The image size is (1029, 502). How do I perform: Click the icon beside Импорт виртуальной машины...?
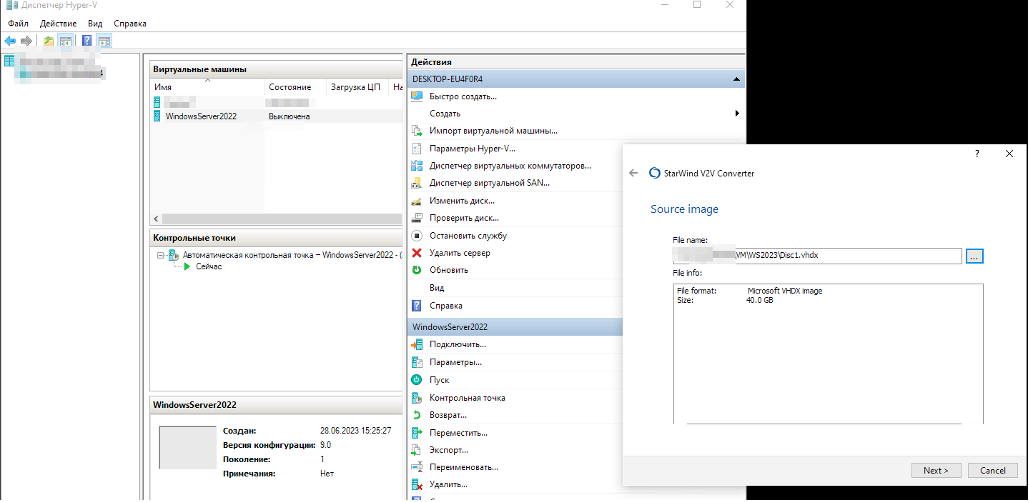(416, 131)
